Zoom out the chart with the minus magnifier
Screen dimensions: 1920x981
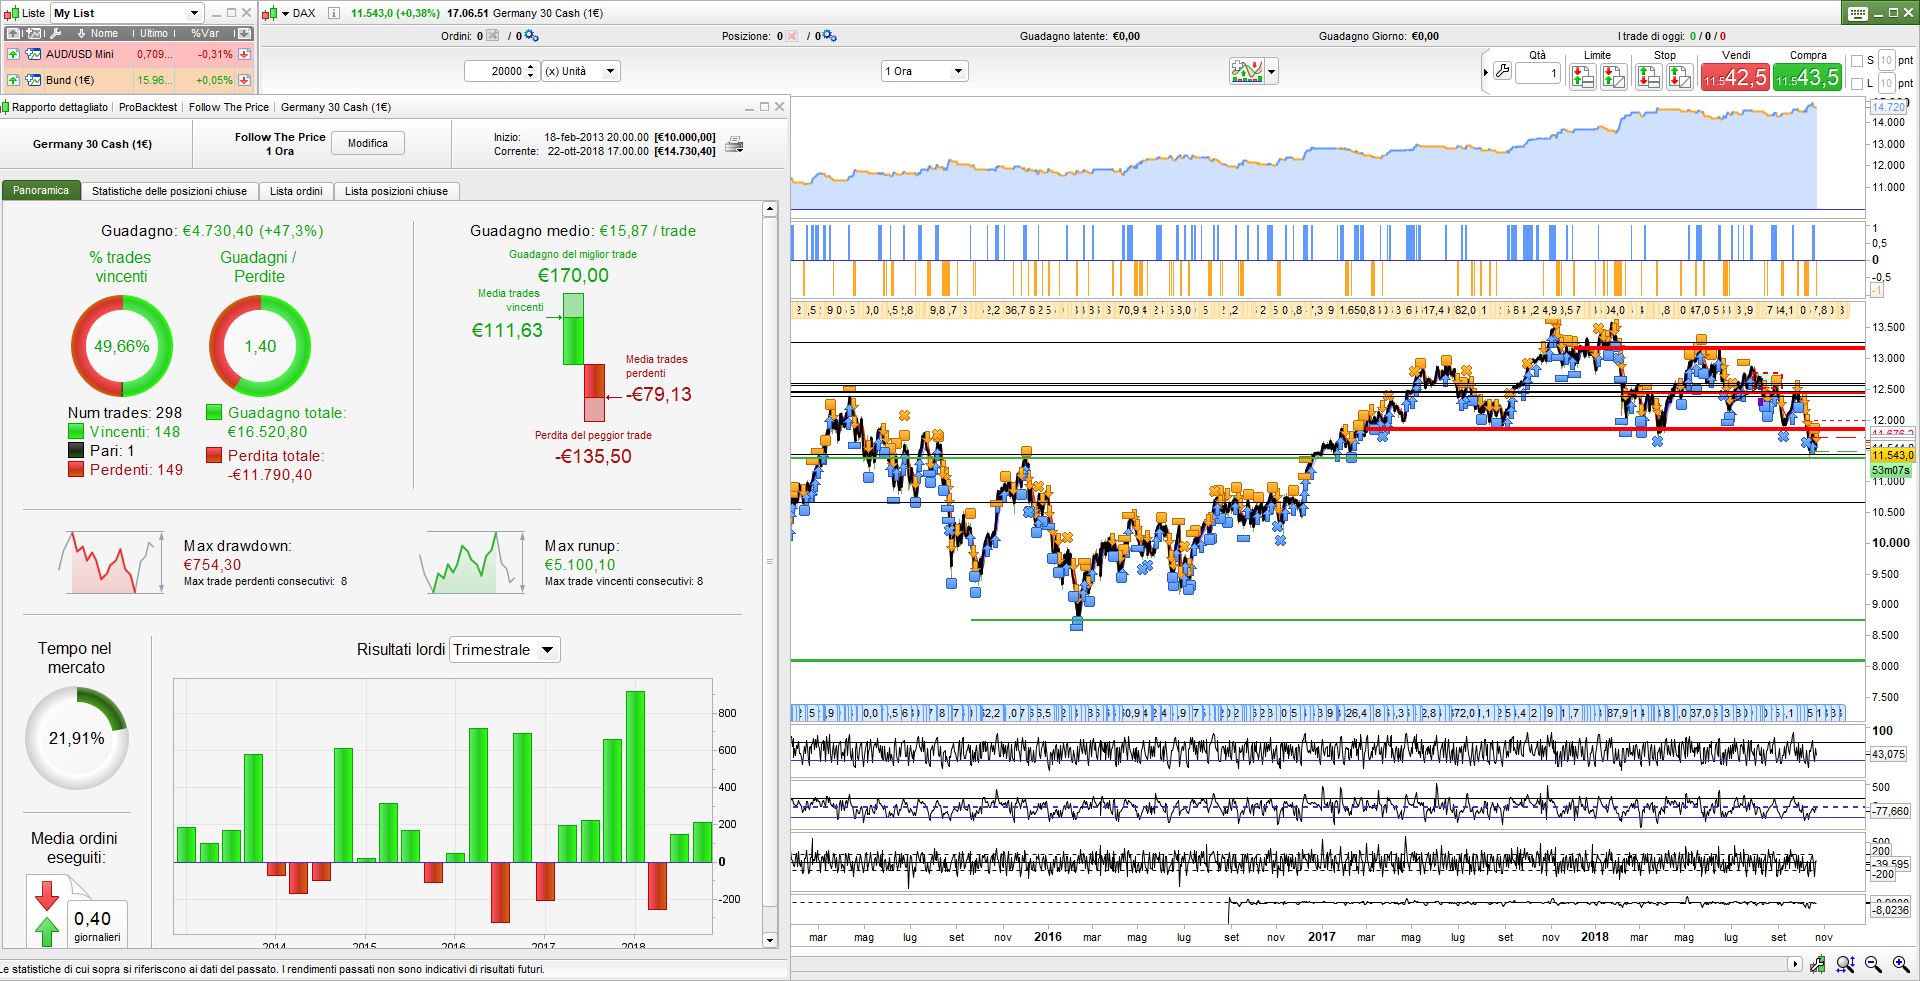[1873, 964]
